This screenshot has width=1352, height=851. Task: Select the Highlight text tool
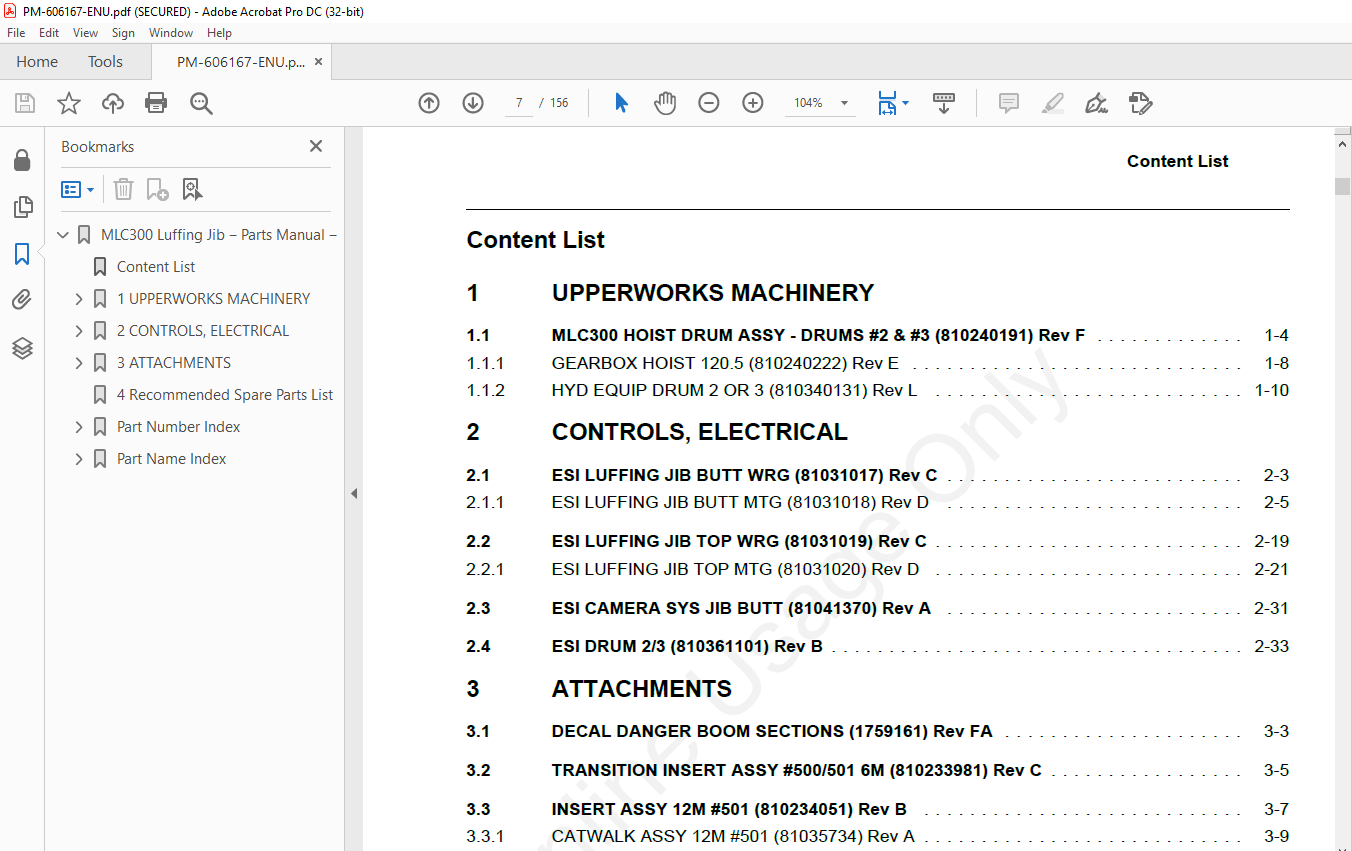tap(1052, 103)
